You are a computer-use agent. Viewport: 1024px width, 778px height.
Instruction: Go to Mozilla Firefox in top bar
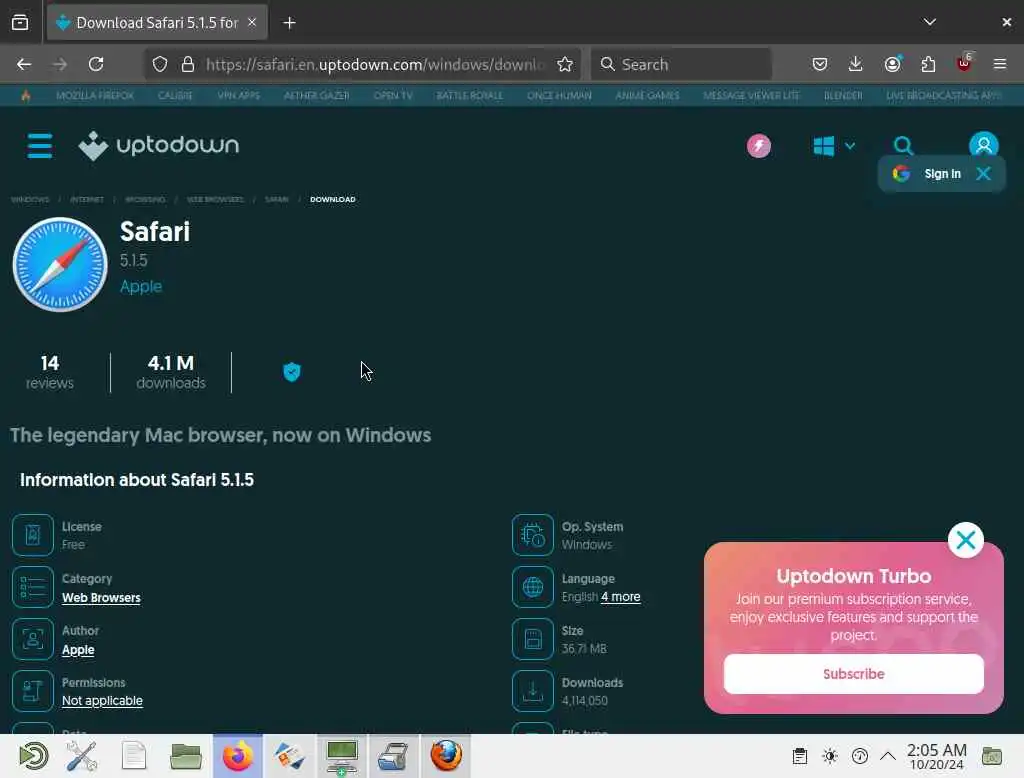(95, 95)
